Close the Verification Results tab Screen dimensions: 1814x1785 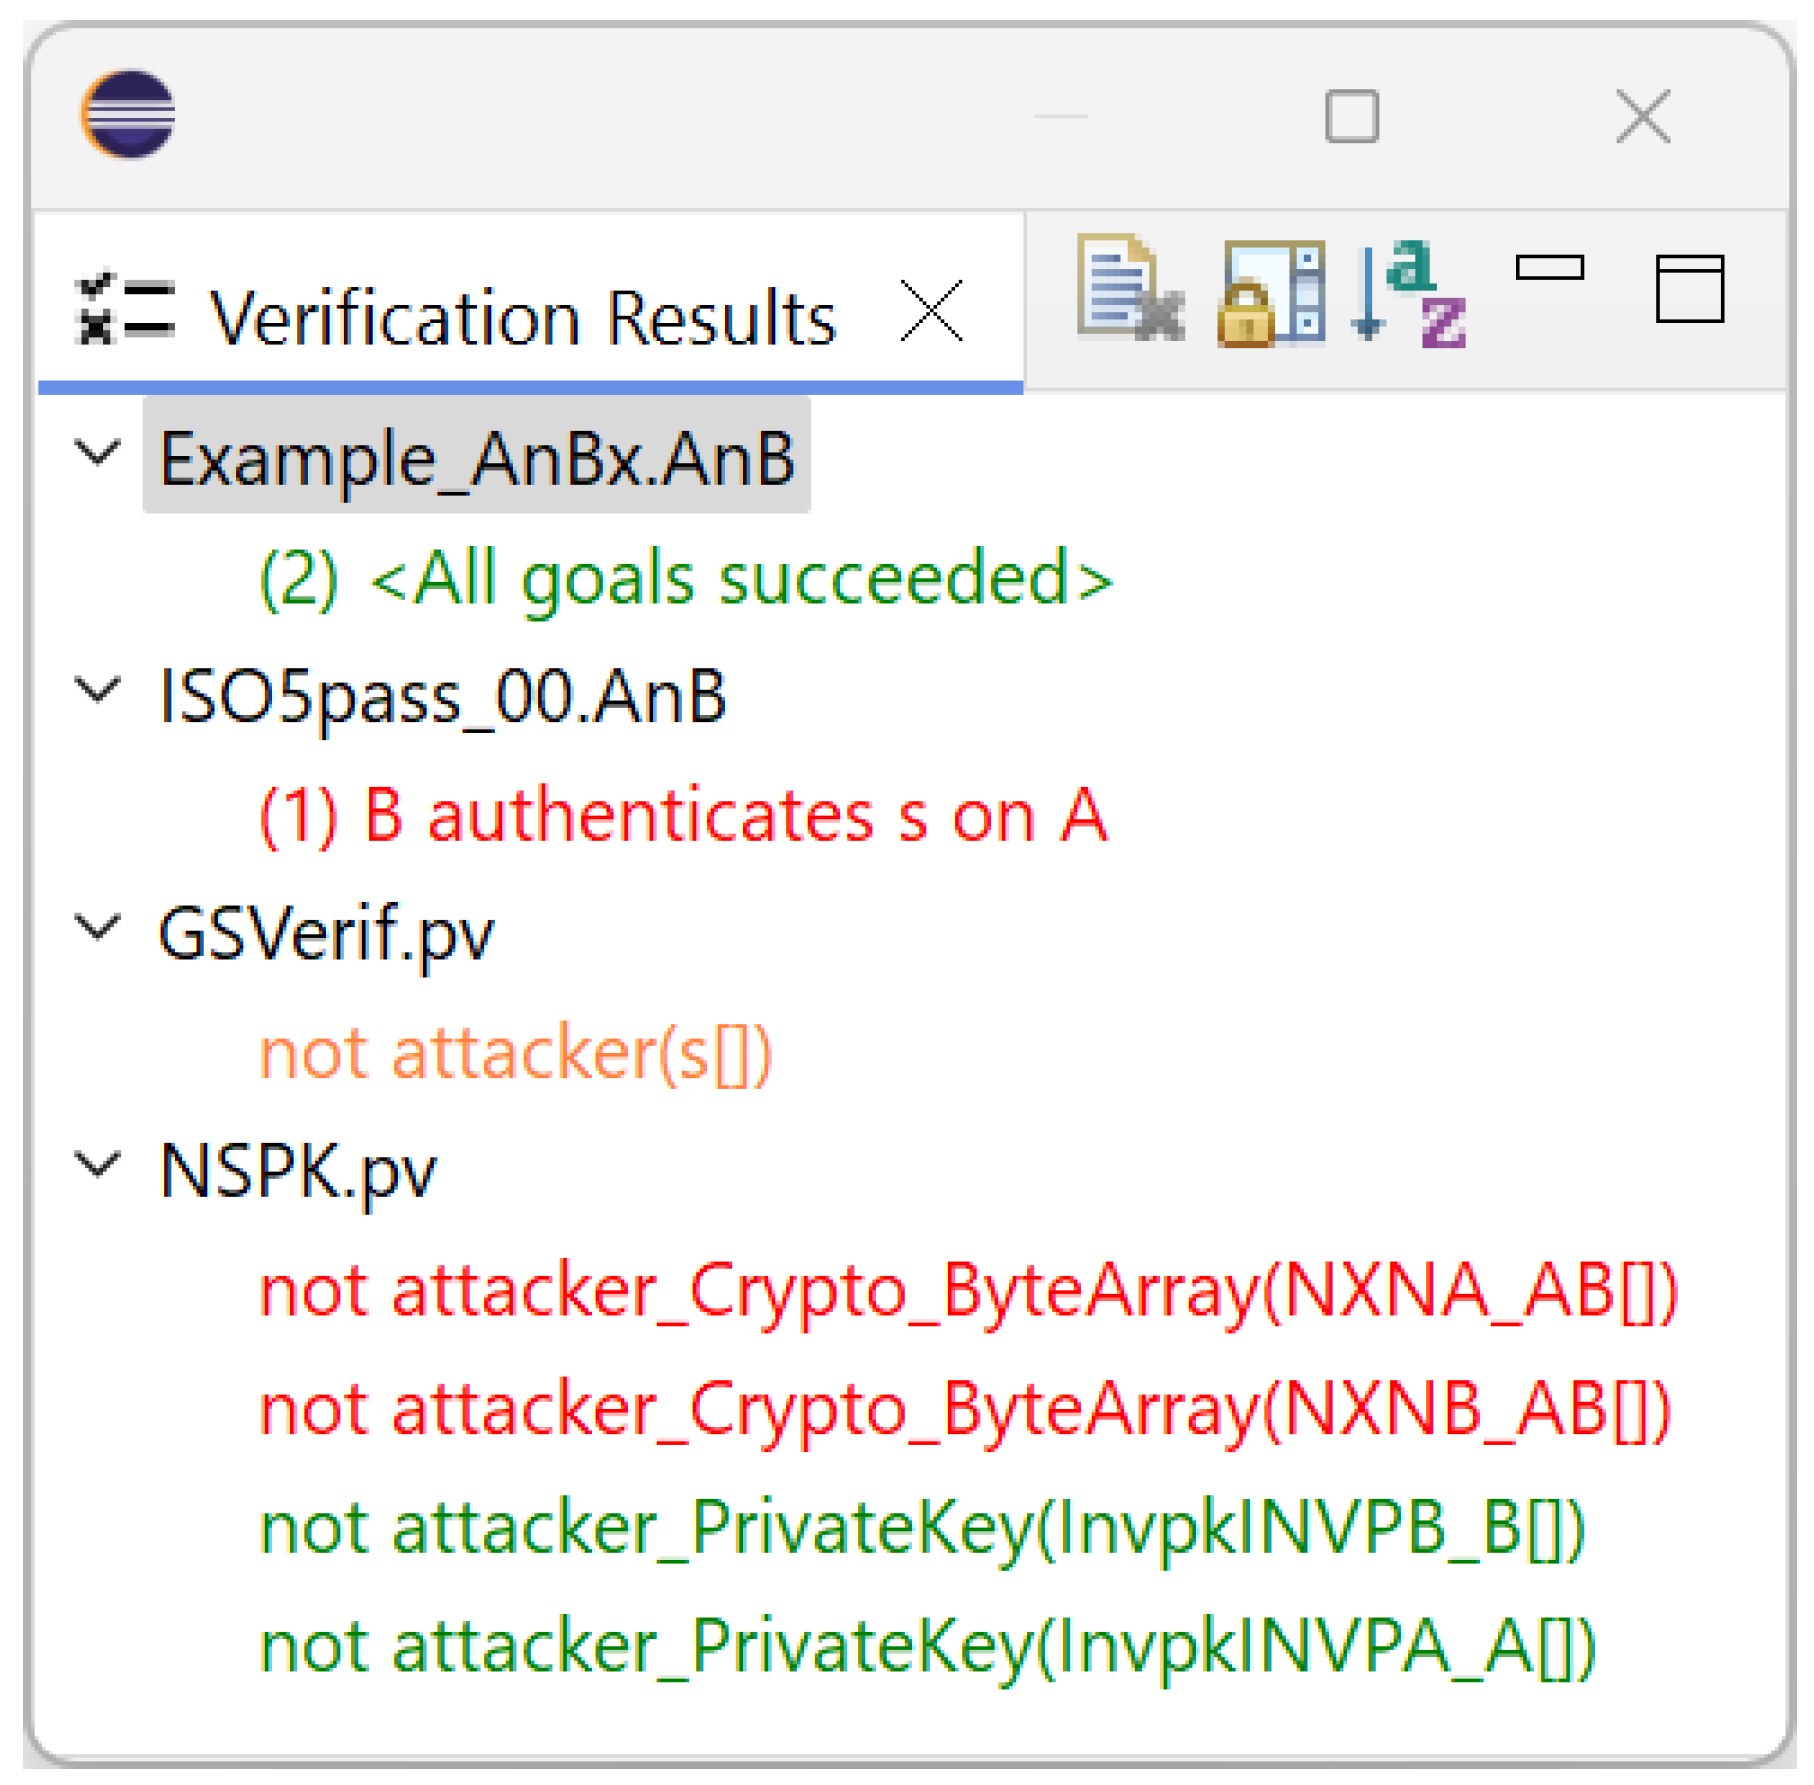tap(931, 311)
